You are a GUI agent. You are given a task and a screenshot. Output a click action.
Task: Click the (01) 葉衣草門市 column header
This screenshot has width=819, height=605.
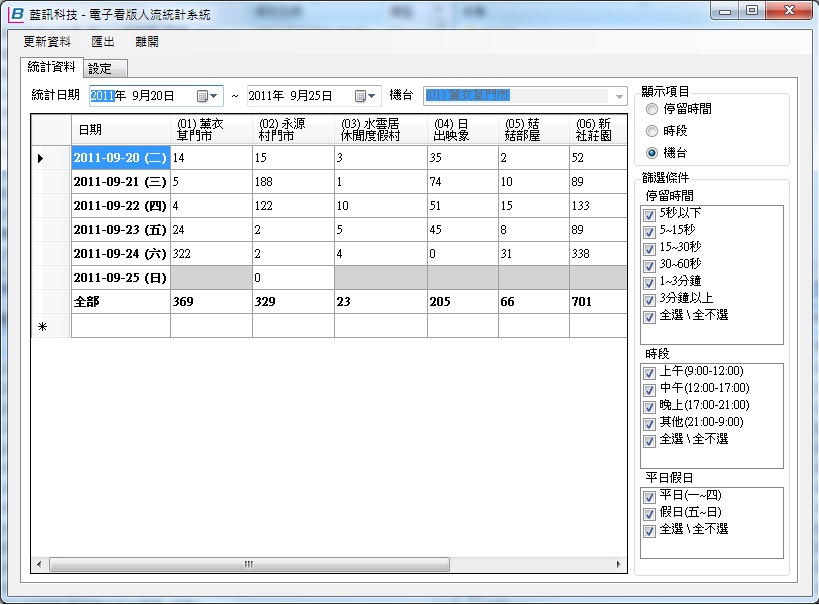[x=211, y=130]
